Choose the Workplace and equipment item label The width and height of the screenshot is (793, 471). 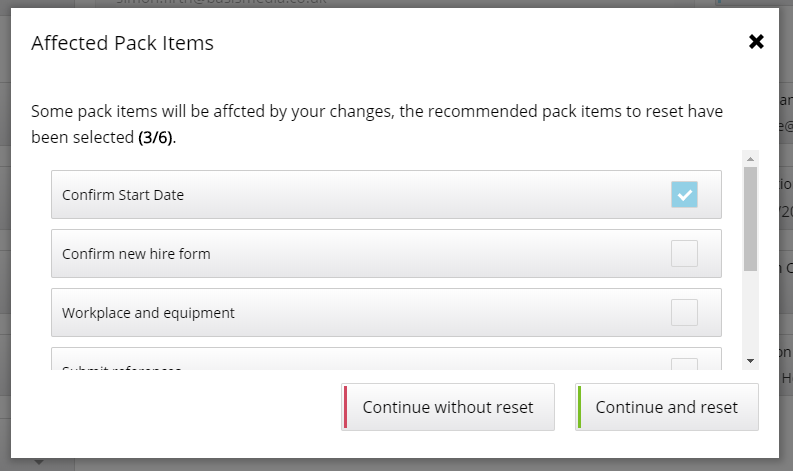(x=148, y=313)
